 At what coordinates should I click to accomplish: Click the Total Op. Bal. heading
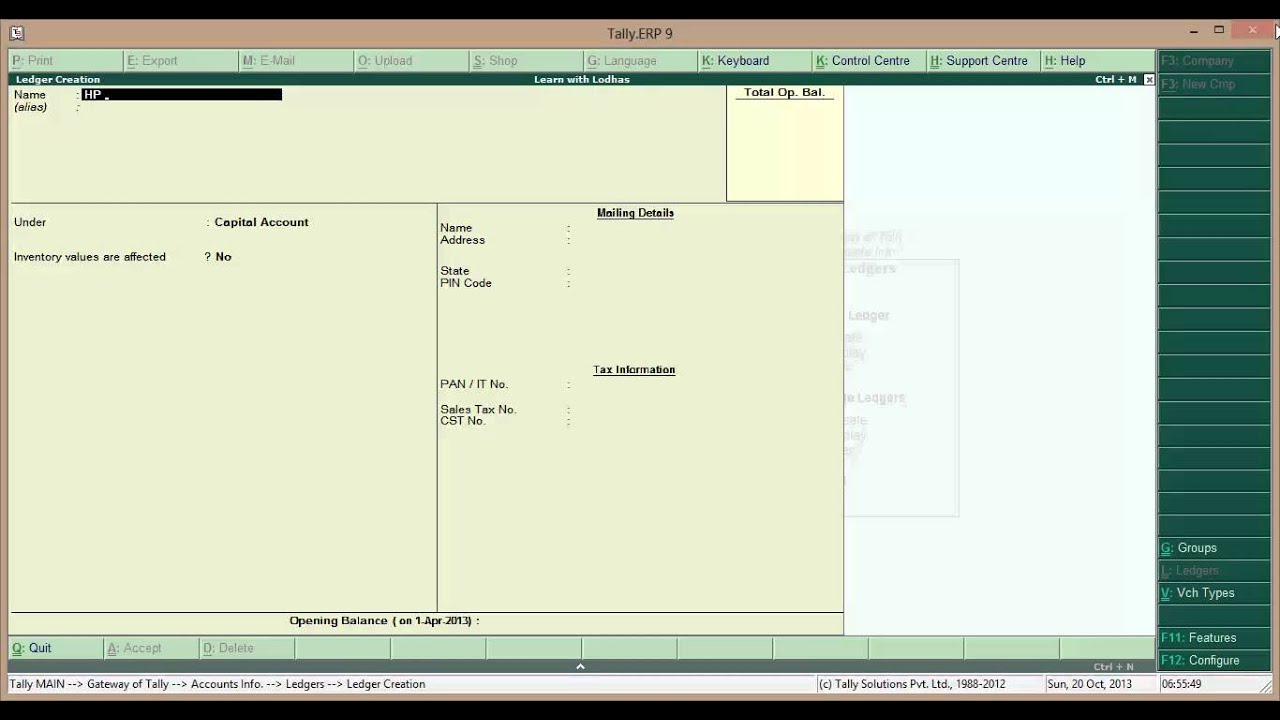(x=784, y=93)
